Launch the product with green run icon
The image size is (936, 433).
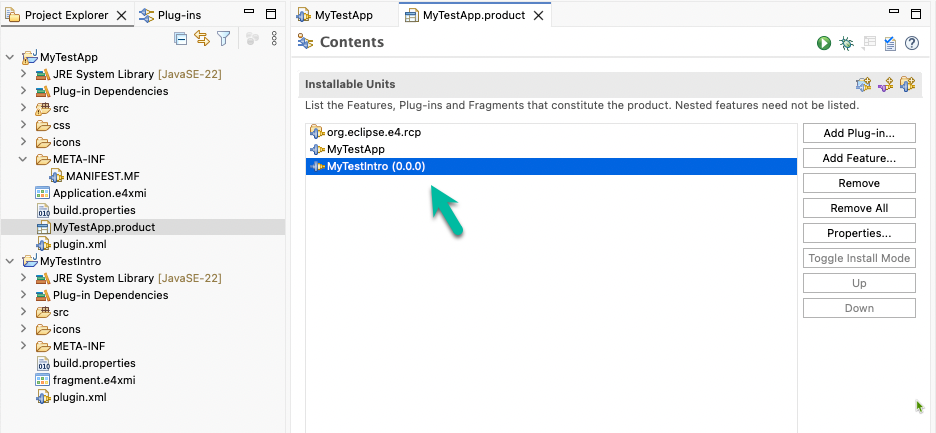click(x=824, y=43)
